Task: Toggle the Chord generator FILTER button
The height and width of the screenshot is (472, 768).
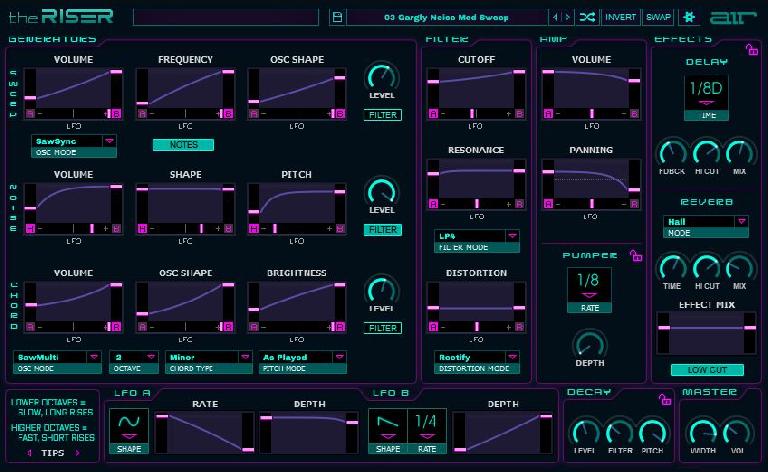Action: [383, 328]
